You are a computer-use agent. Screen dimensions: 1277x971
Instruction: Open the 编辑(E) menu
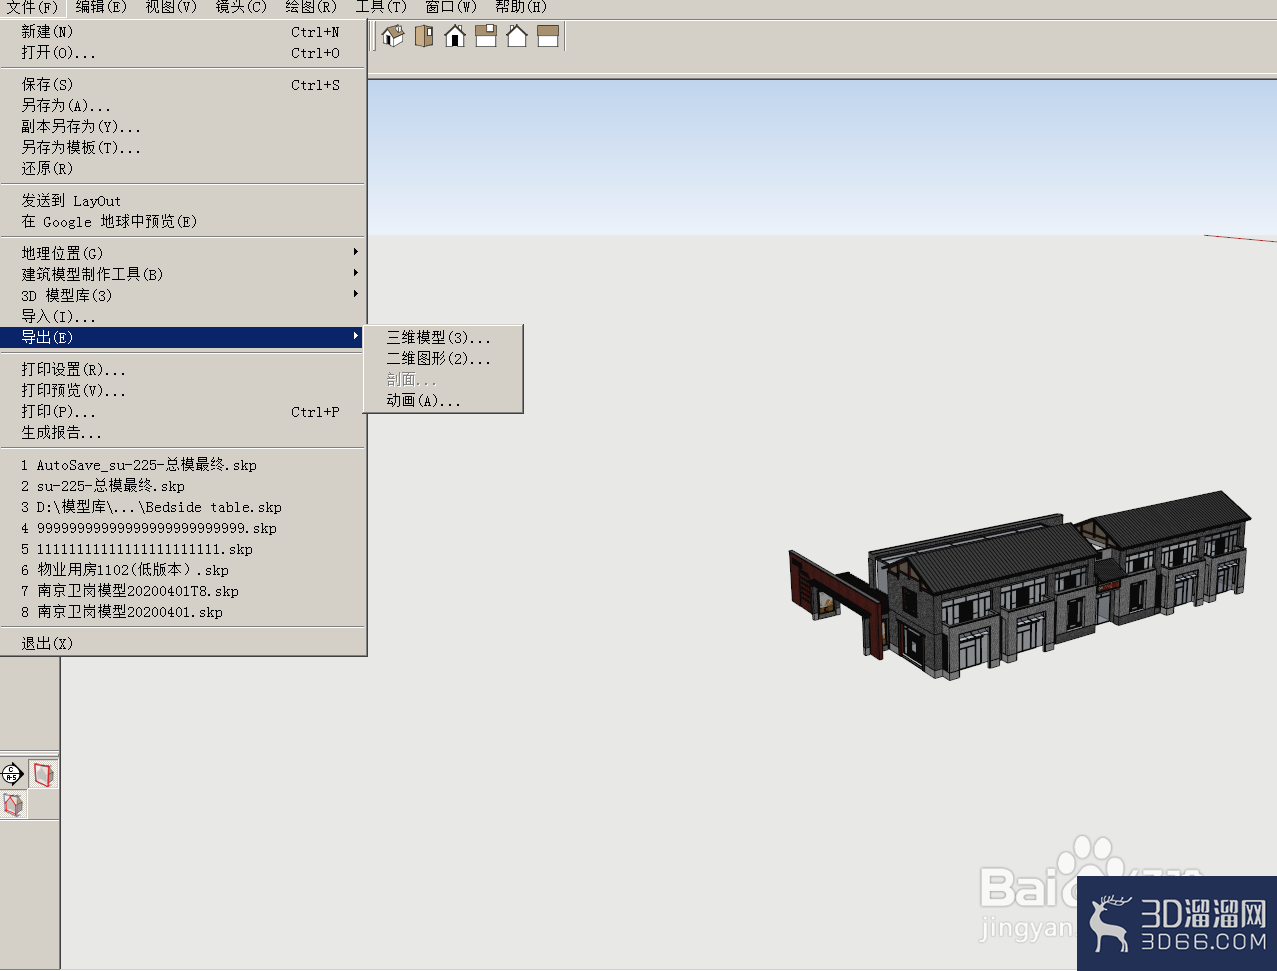101,7
